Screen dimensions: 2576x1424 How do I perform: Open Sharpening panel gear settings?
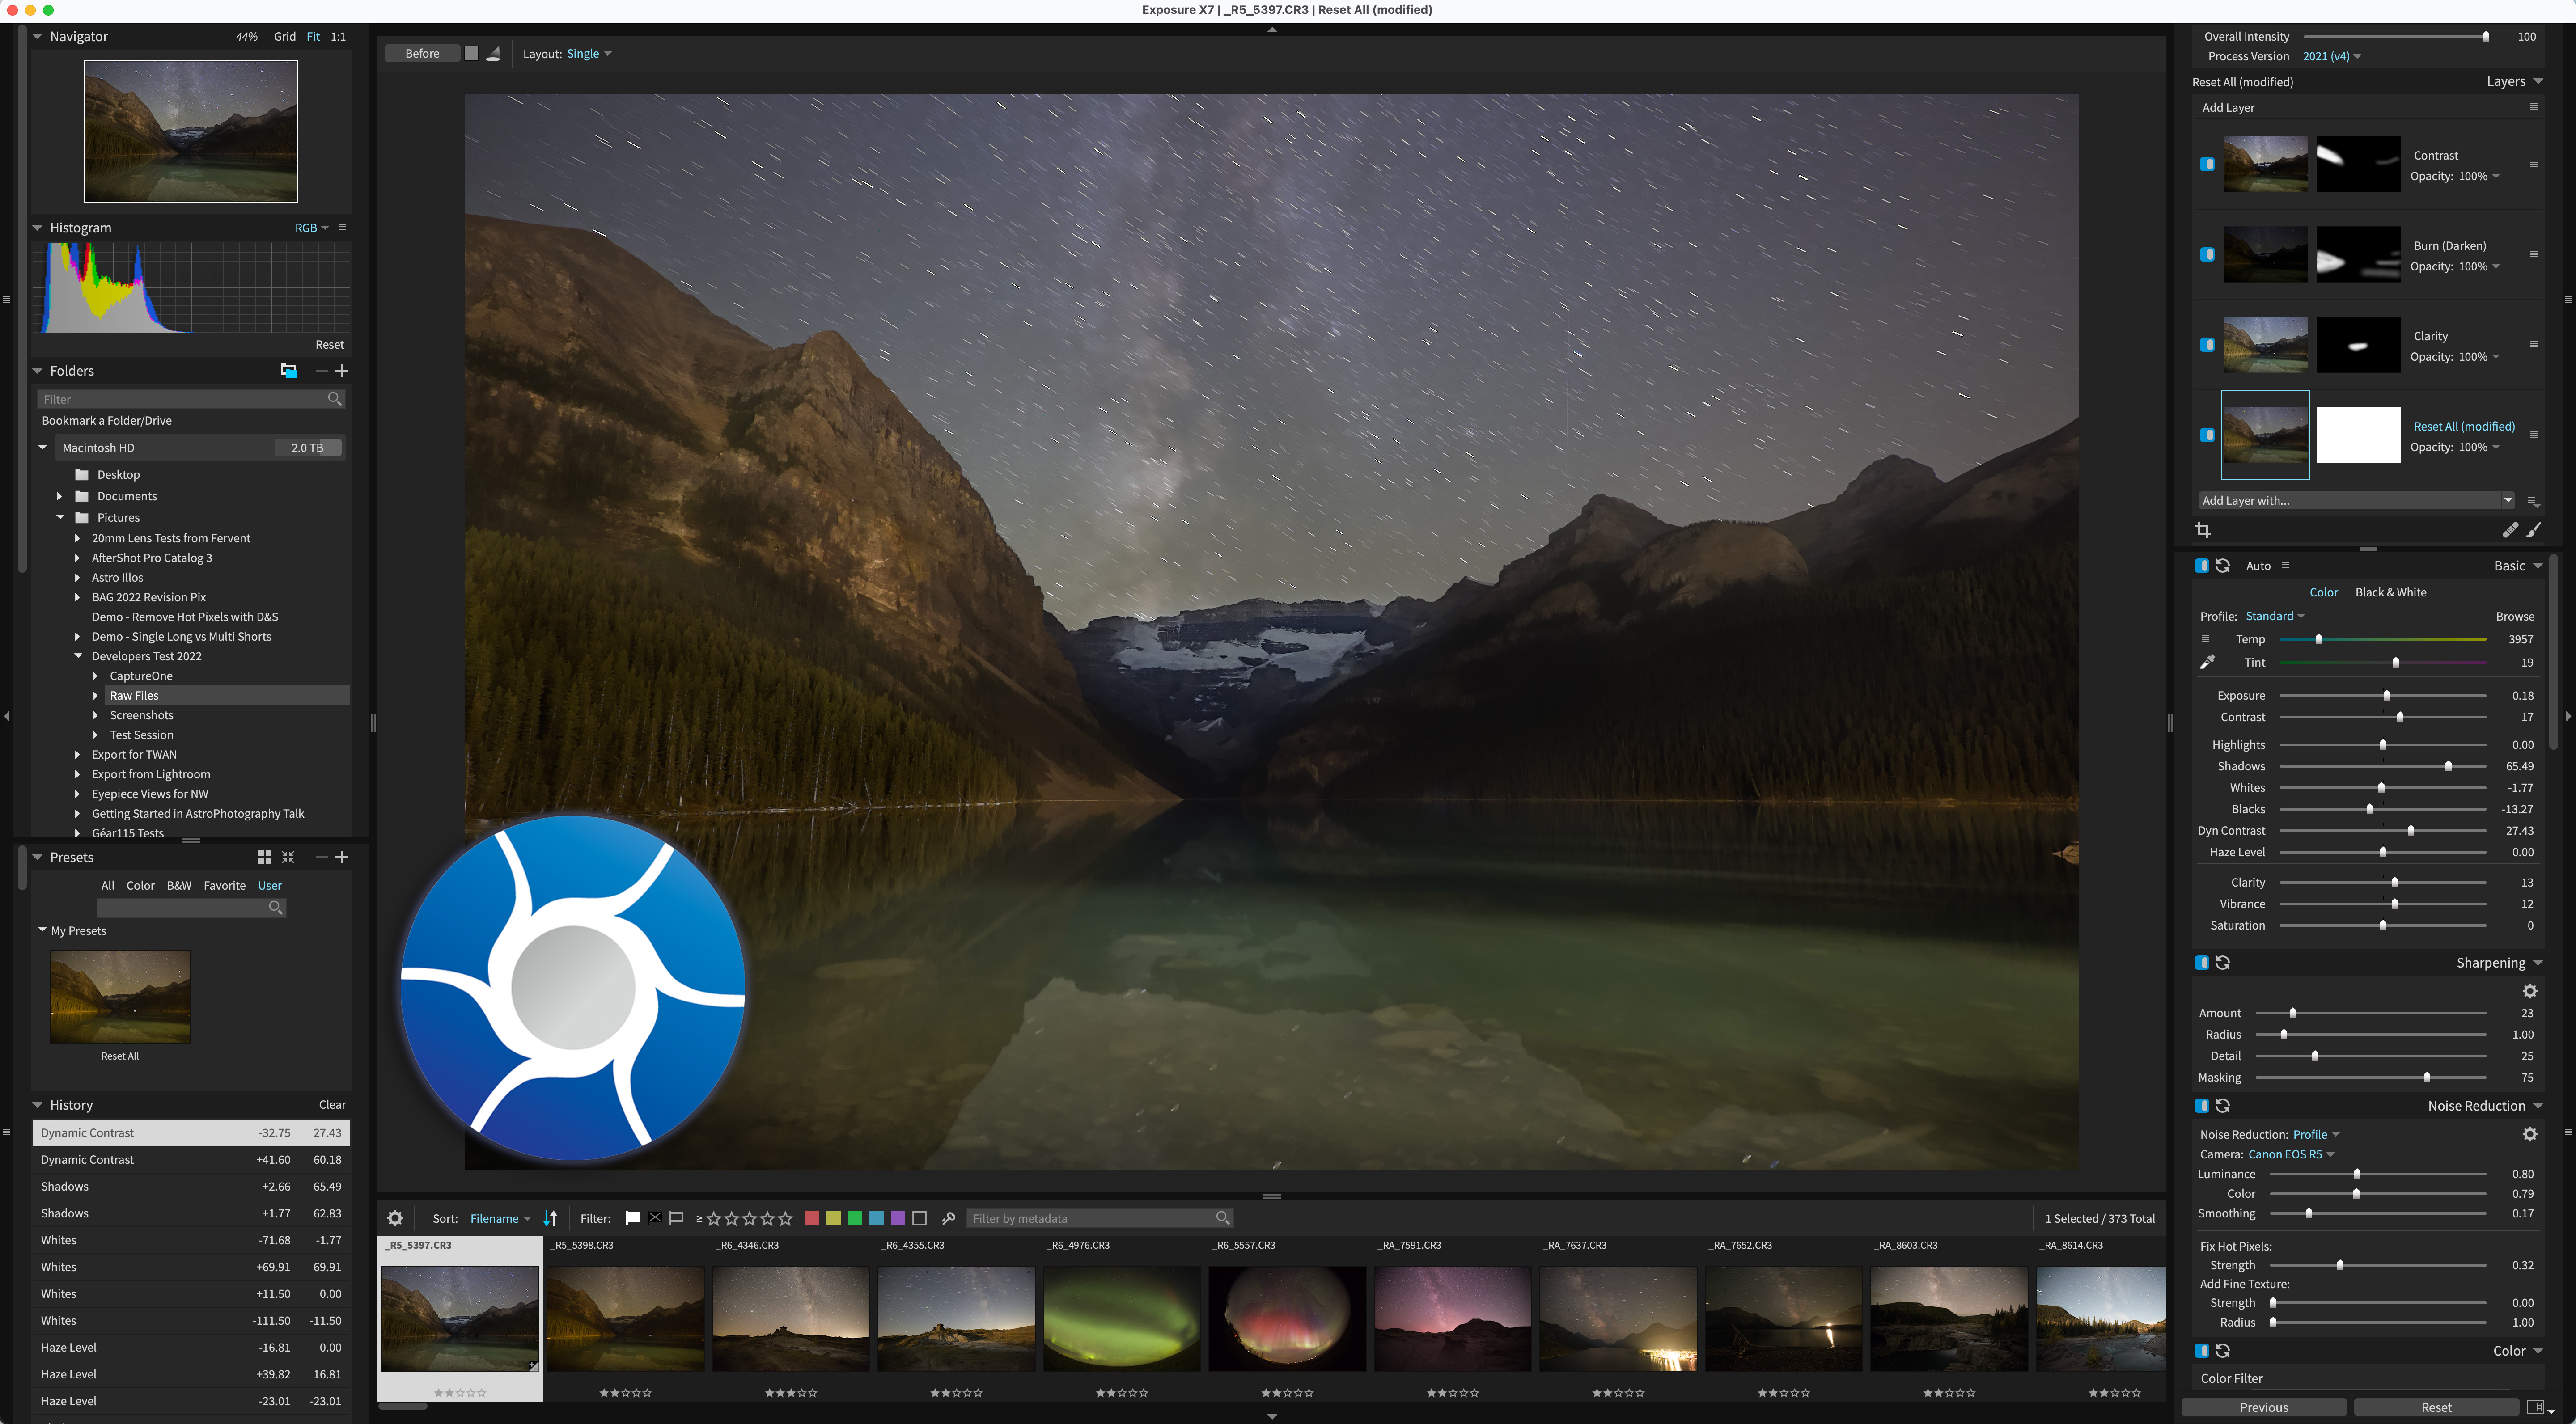2529,991
